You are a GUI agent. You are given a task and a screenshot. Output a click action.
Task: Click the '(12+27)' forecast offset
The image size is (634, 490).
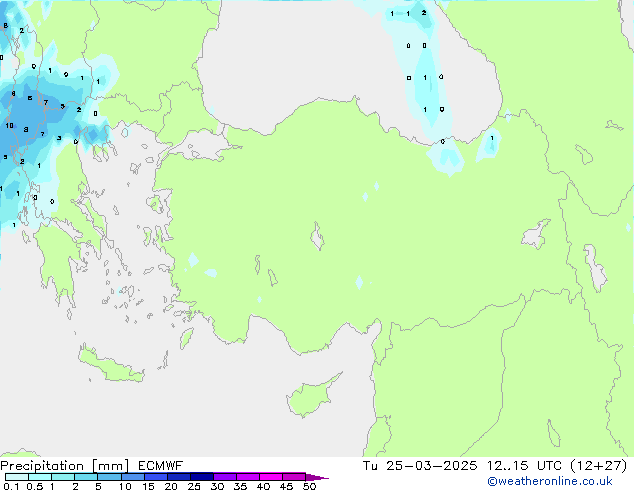598,466
